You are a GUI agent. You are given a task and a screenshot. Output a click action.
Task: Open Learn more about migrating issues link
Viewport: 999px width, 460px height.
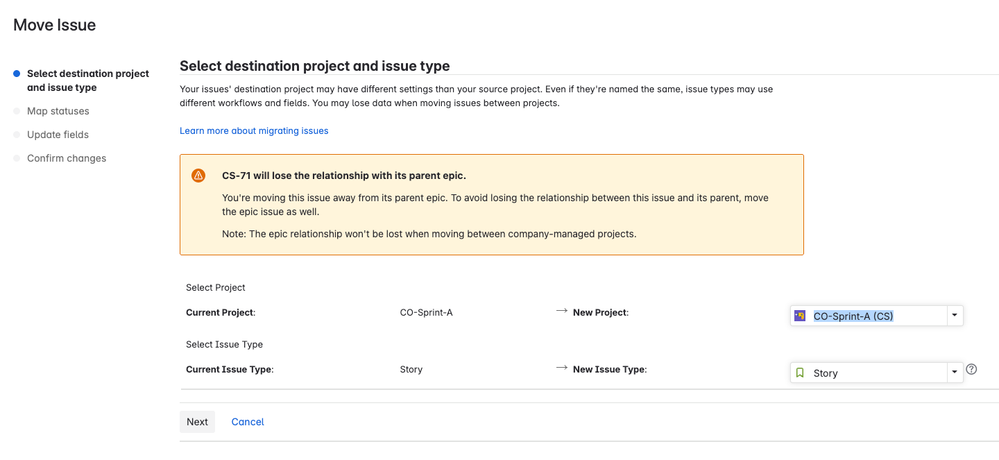pos(254,131)
